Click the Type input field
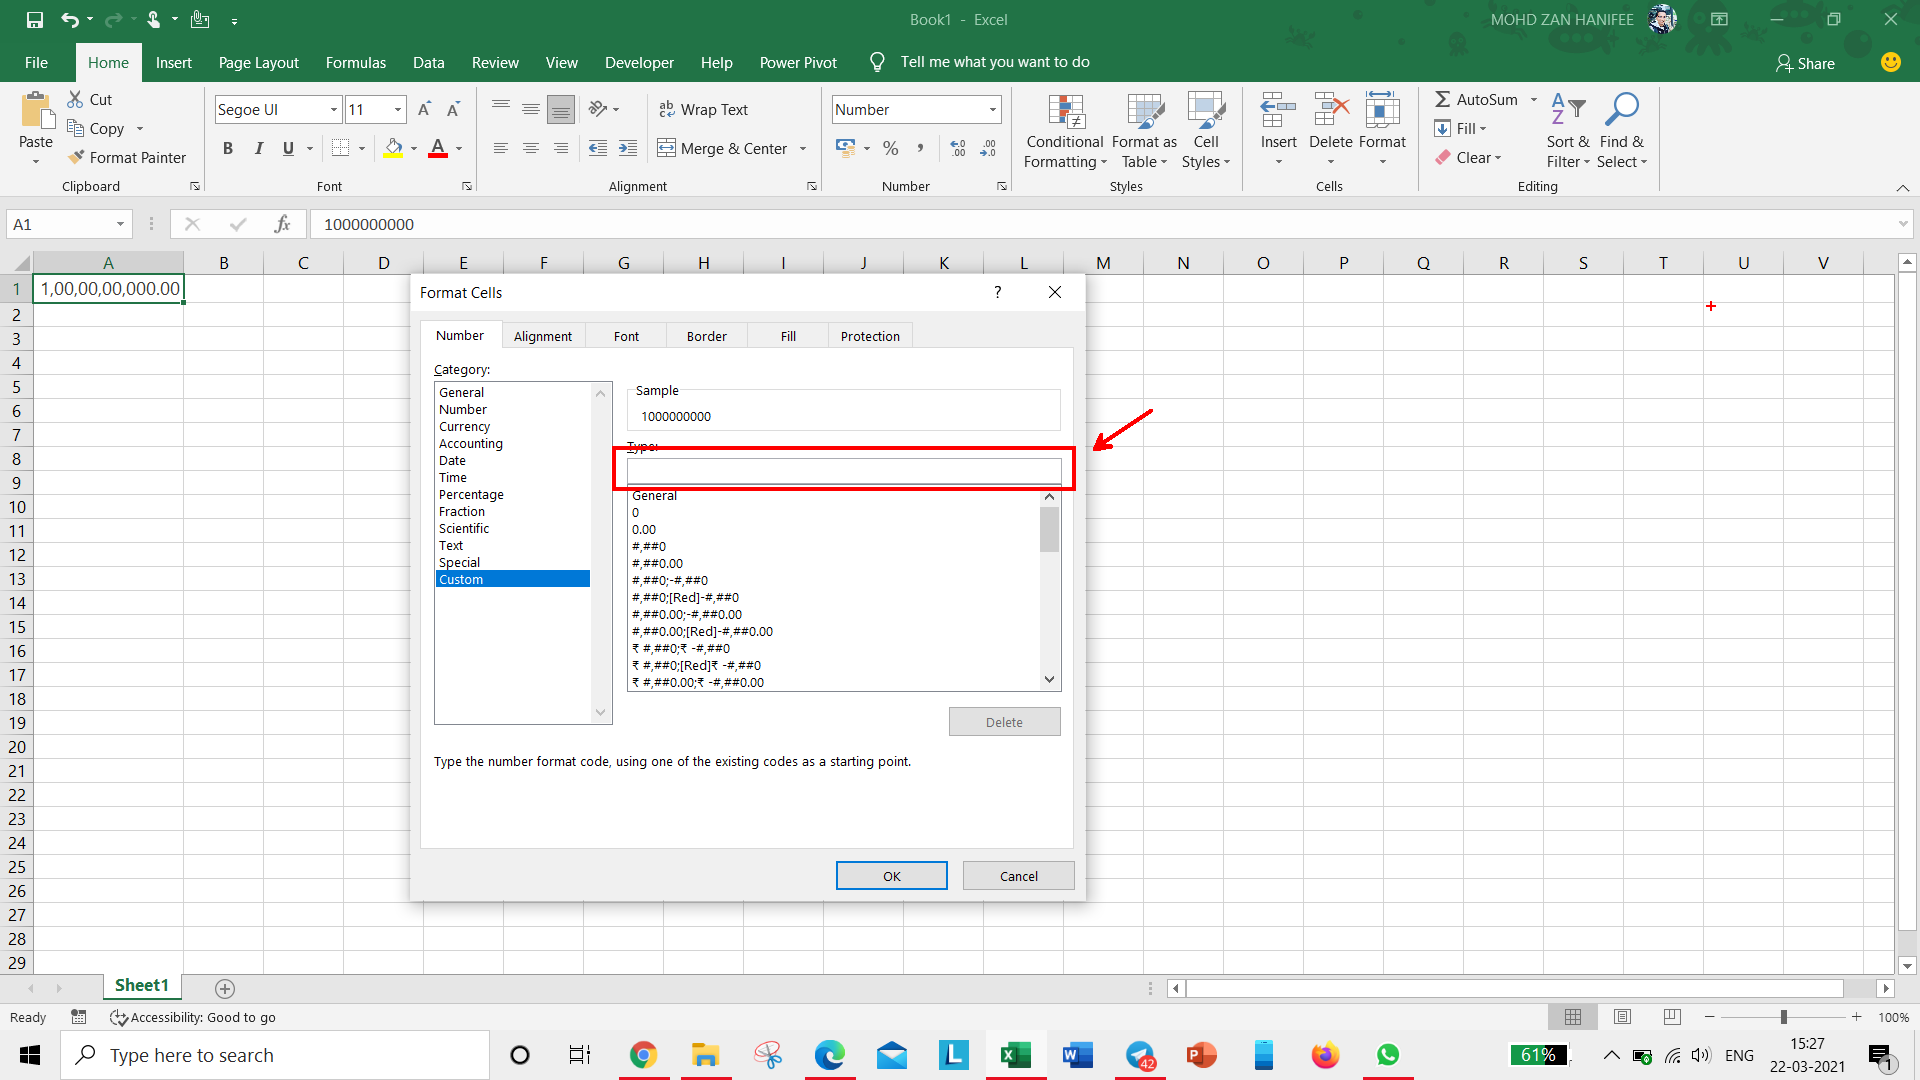This screenshot has height=1080, width=1920. point(843,471)
